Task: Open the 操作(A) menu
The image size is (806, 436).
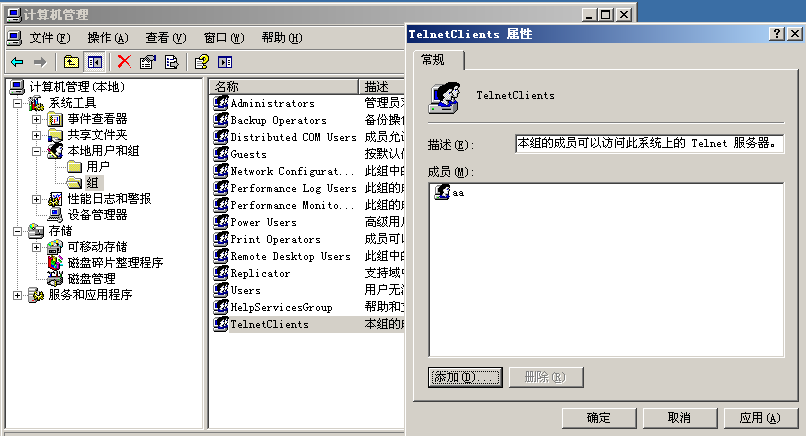Action: [107, 38]
